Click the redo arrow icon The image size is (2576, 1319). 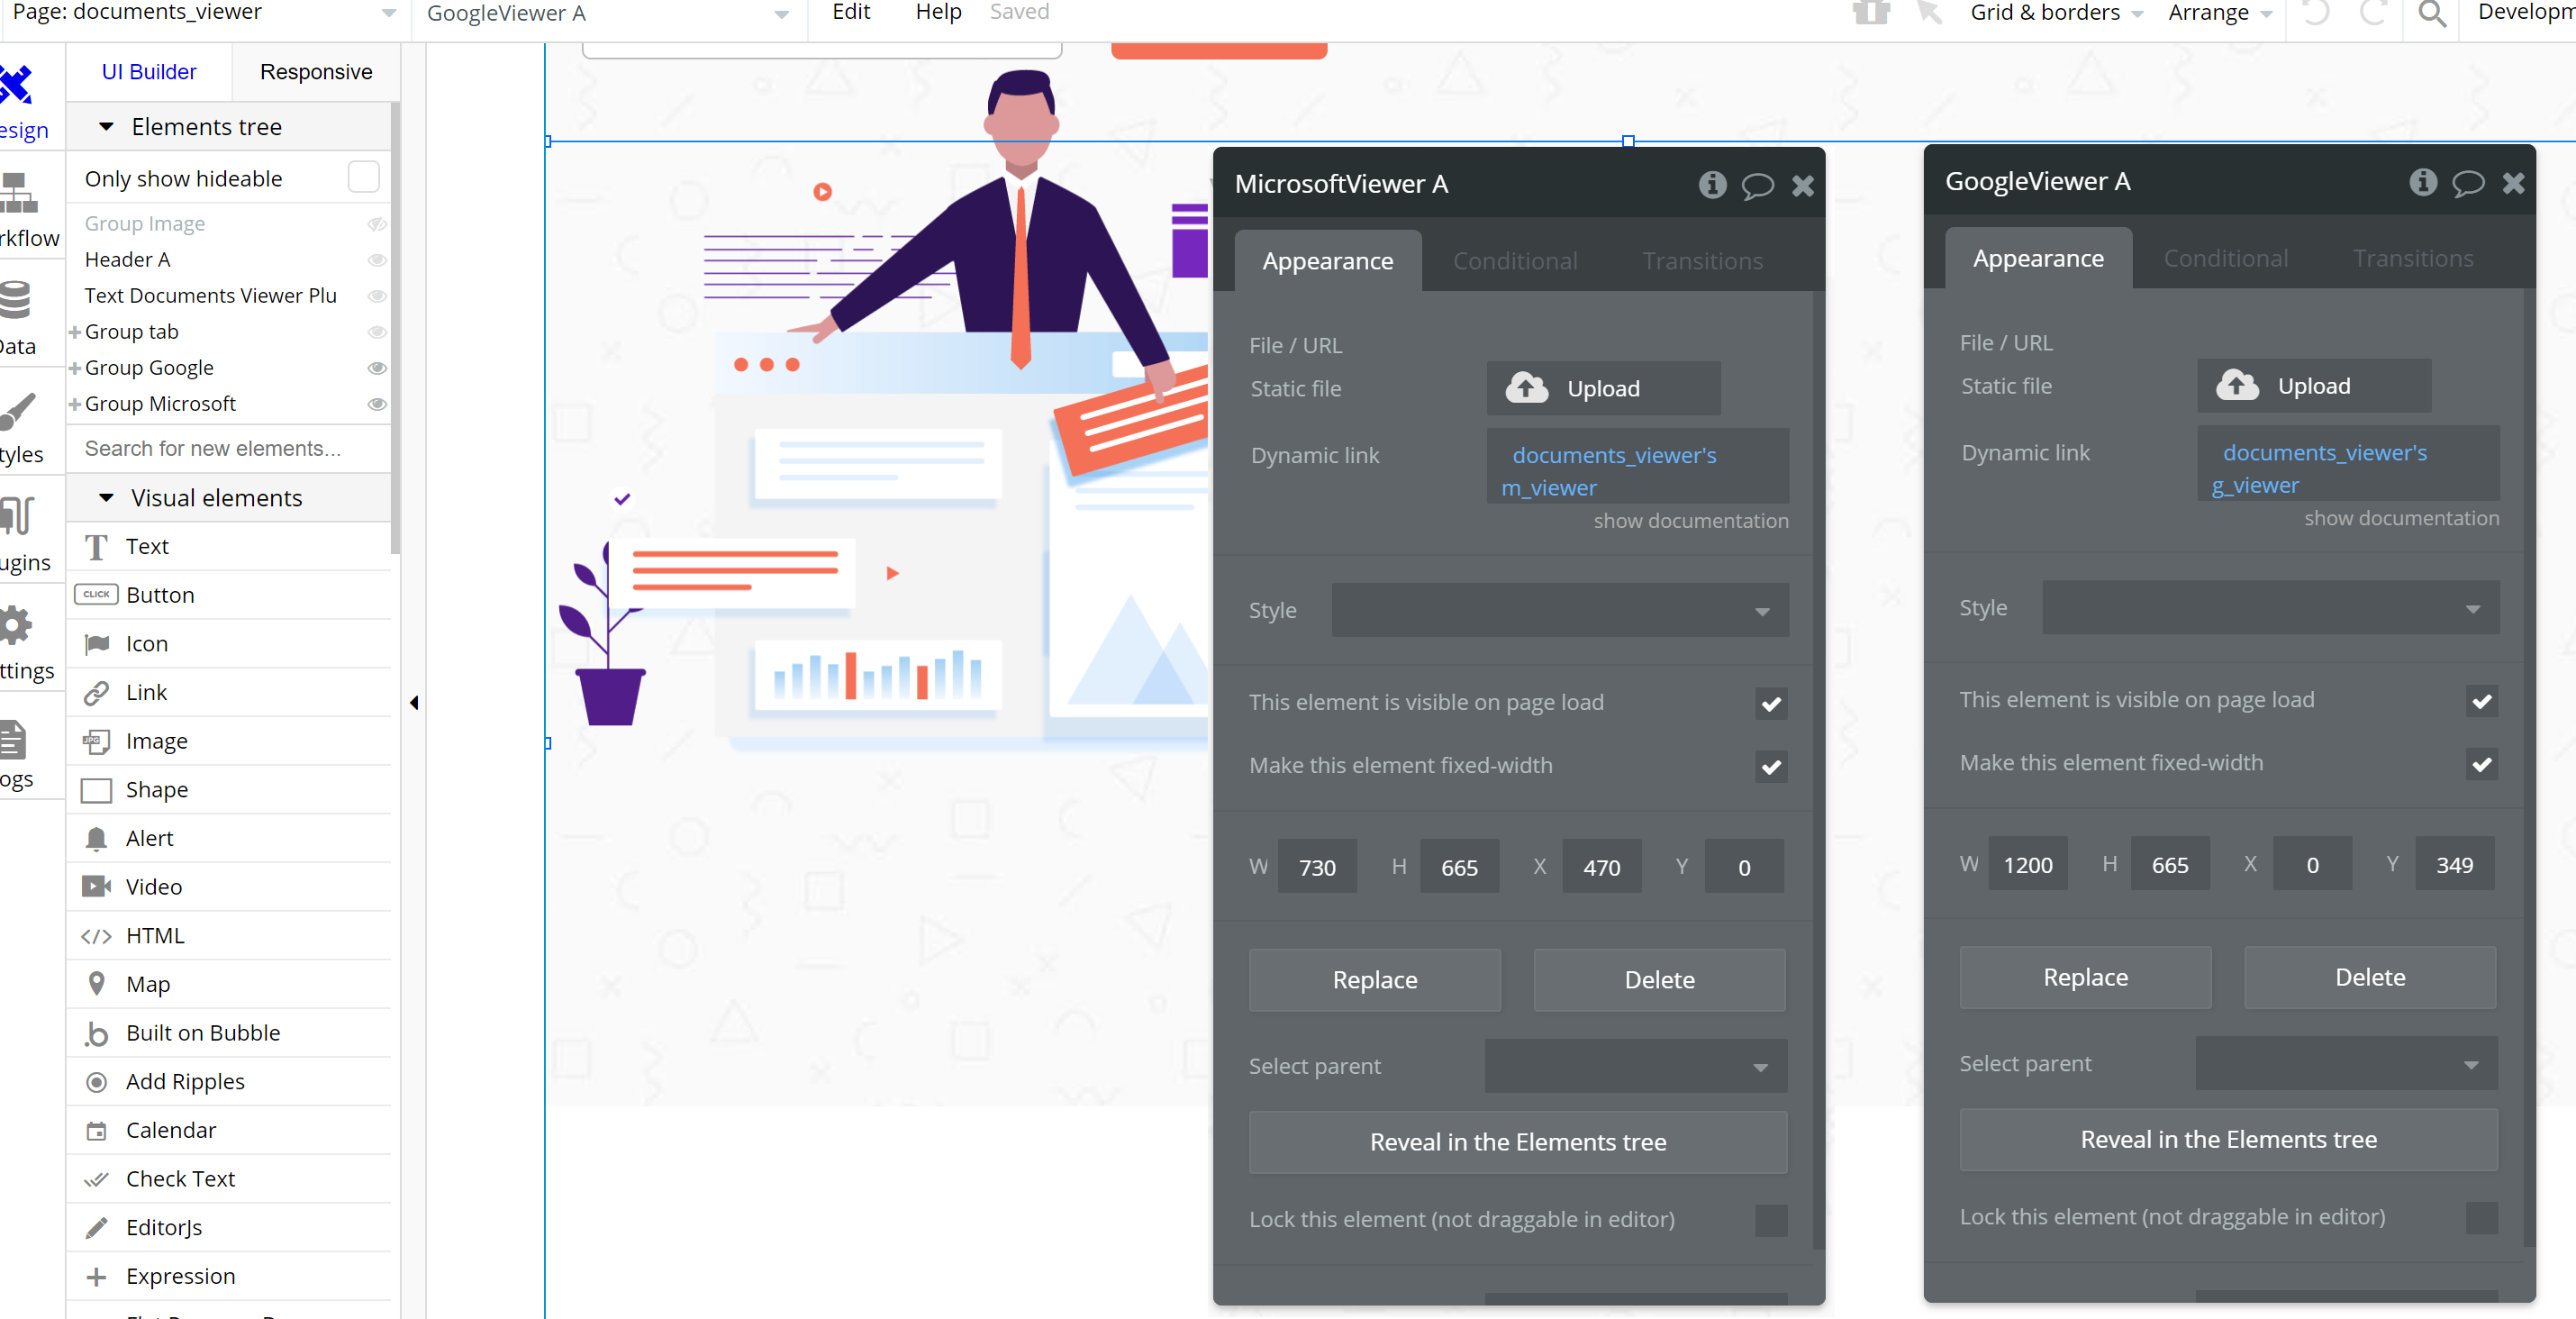pos(2373,12)
